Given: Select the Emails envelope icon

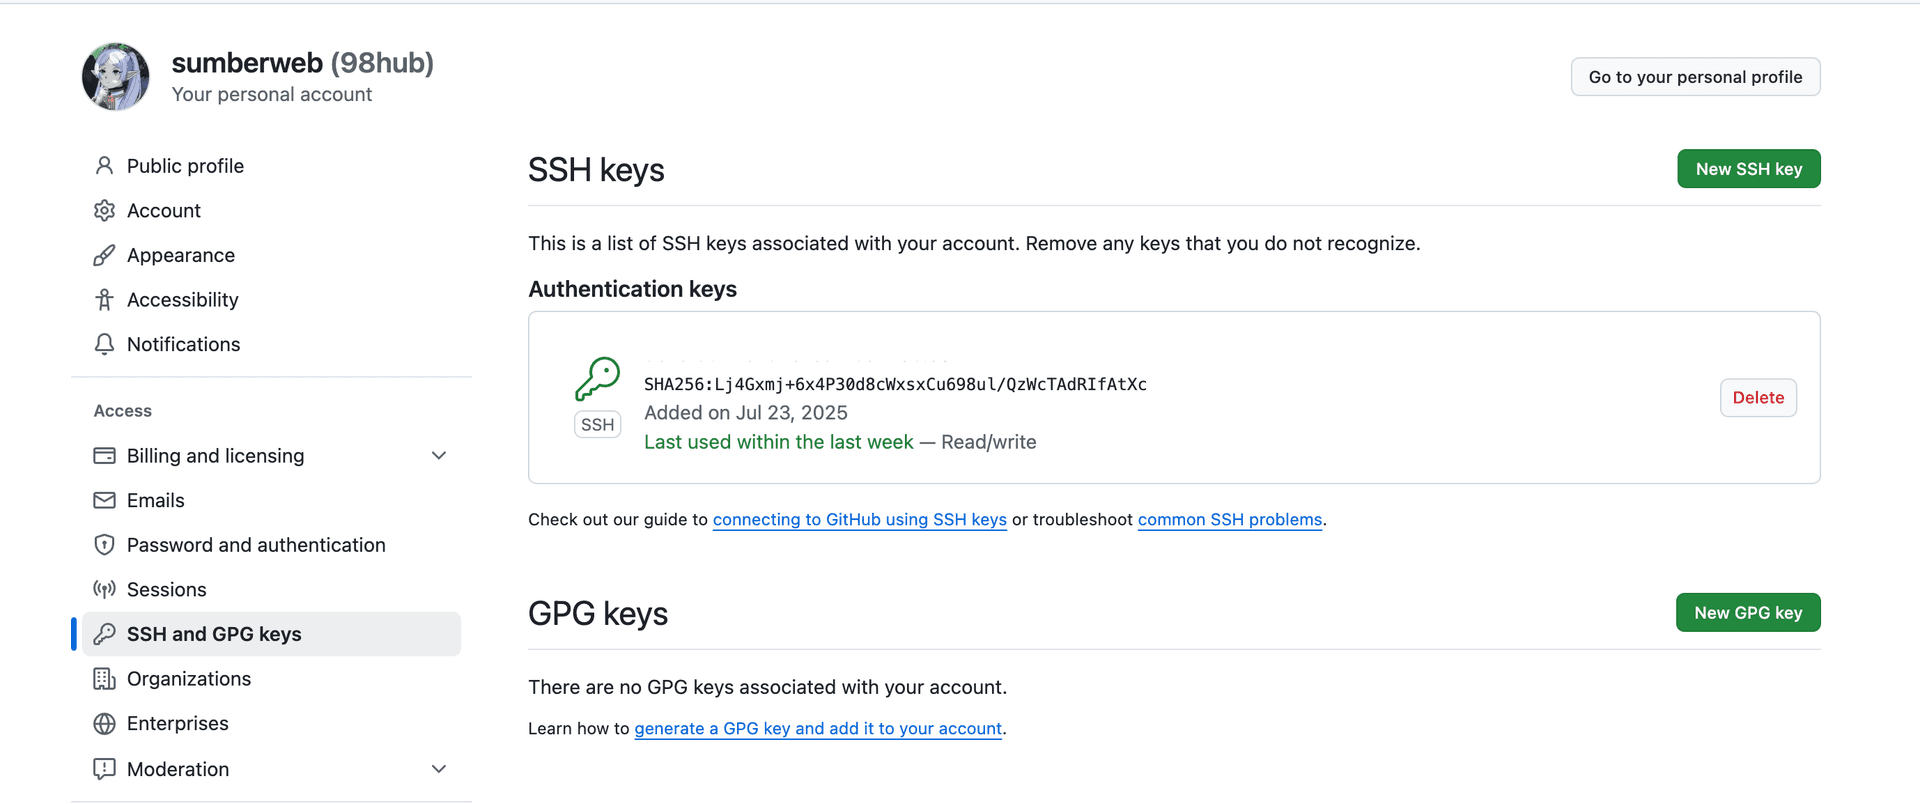Looking at the screenshot, I should pyautogui.click(x=105, y=500).
